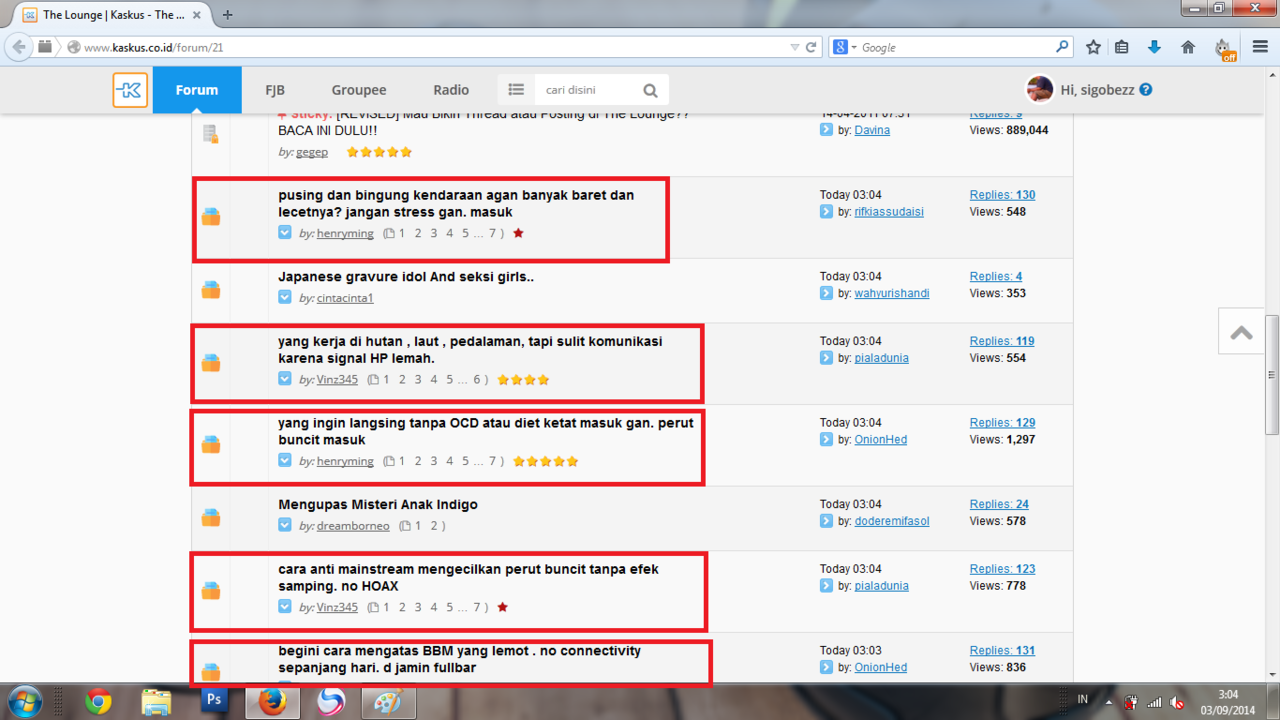Click author cintacinta1 link
Viewport: 1280px width, 720px height.
point(345,298)
